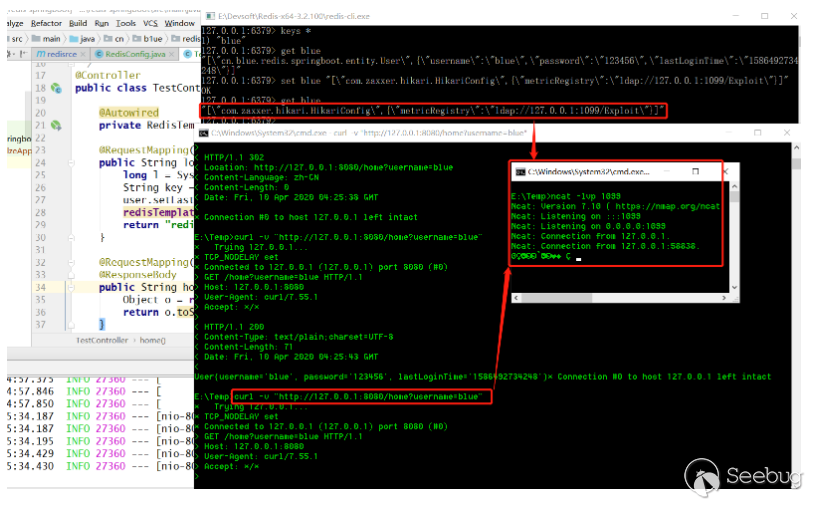Open the Run menu in the IDE
The width and height of the screenshot is (831, 505).
(x=101, y=23)
